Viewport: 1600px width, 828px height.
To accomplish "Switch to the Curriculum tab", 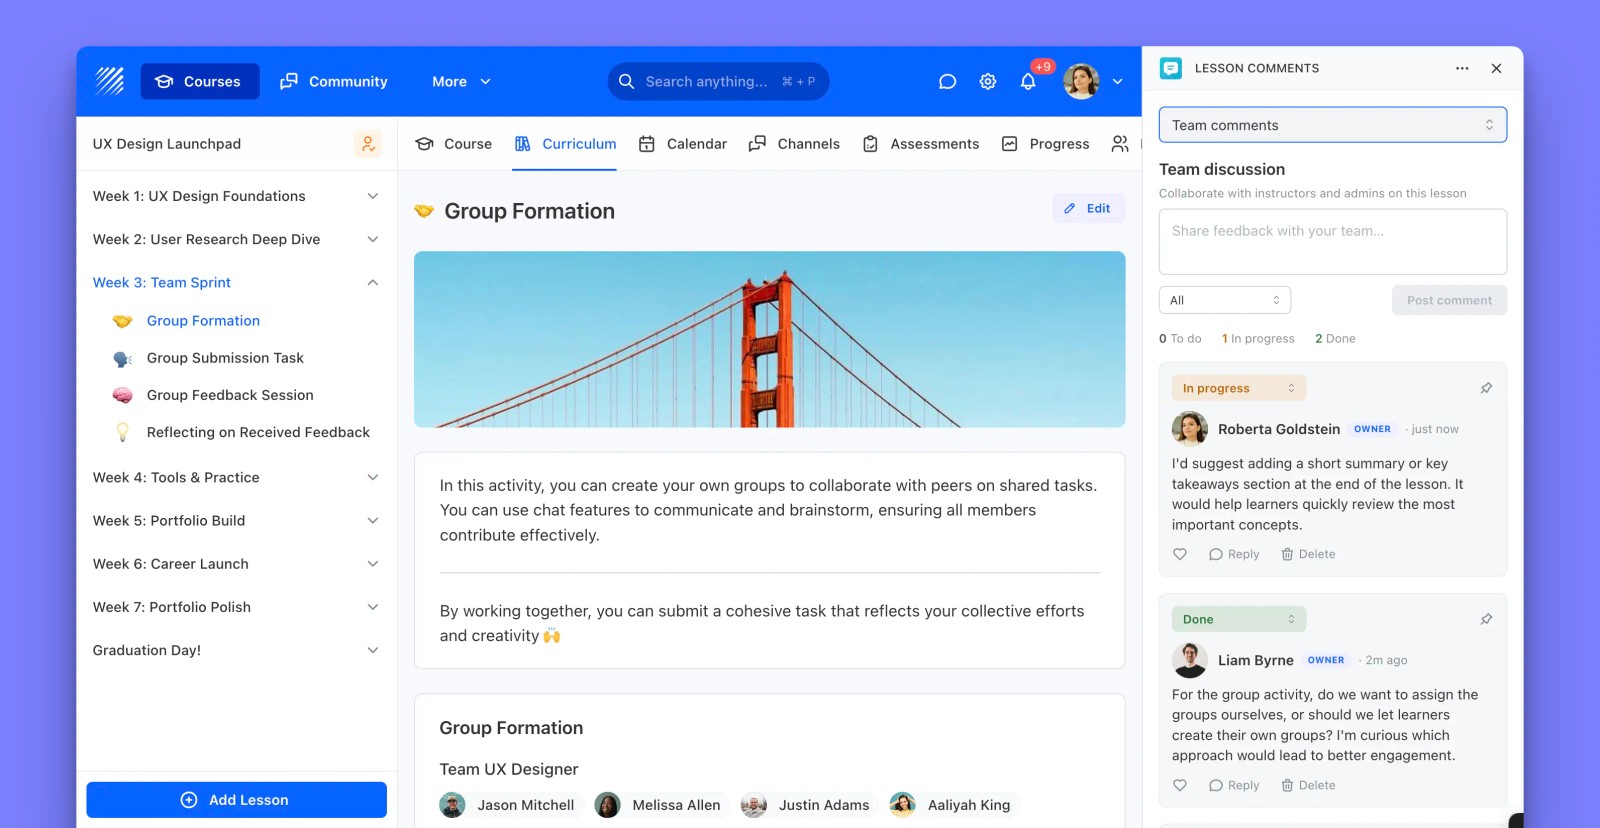I will click(x=565, y=144).
